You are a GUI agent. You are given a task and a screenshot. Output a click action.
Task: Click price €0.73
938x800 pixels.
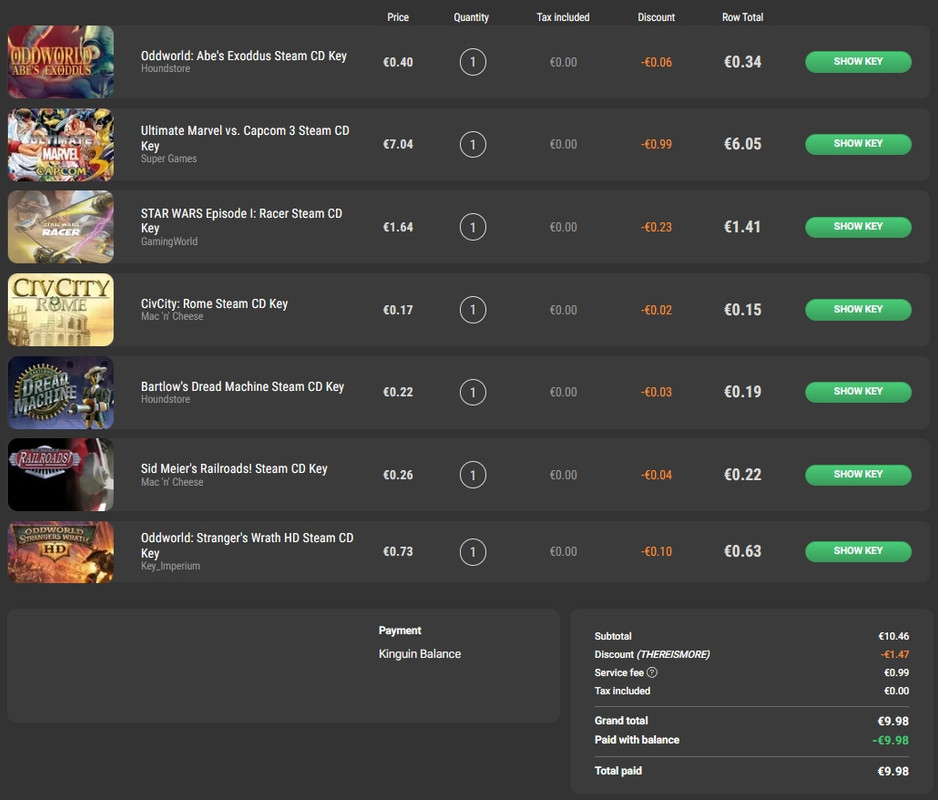click(x=398, y=551)
